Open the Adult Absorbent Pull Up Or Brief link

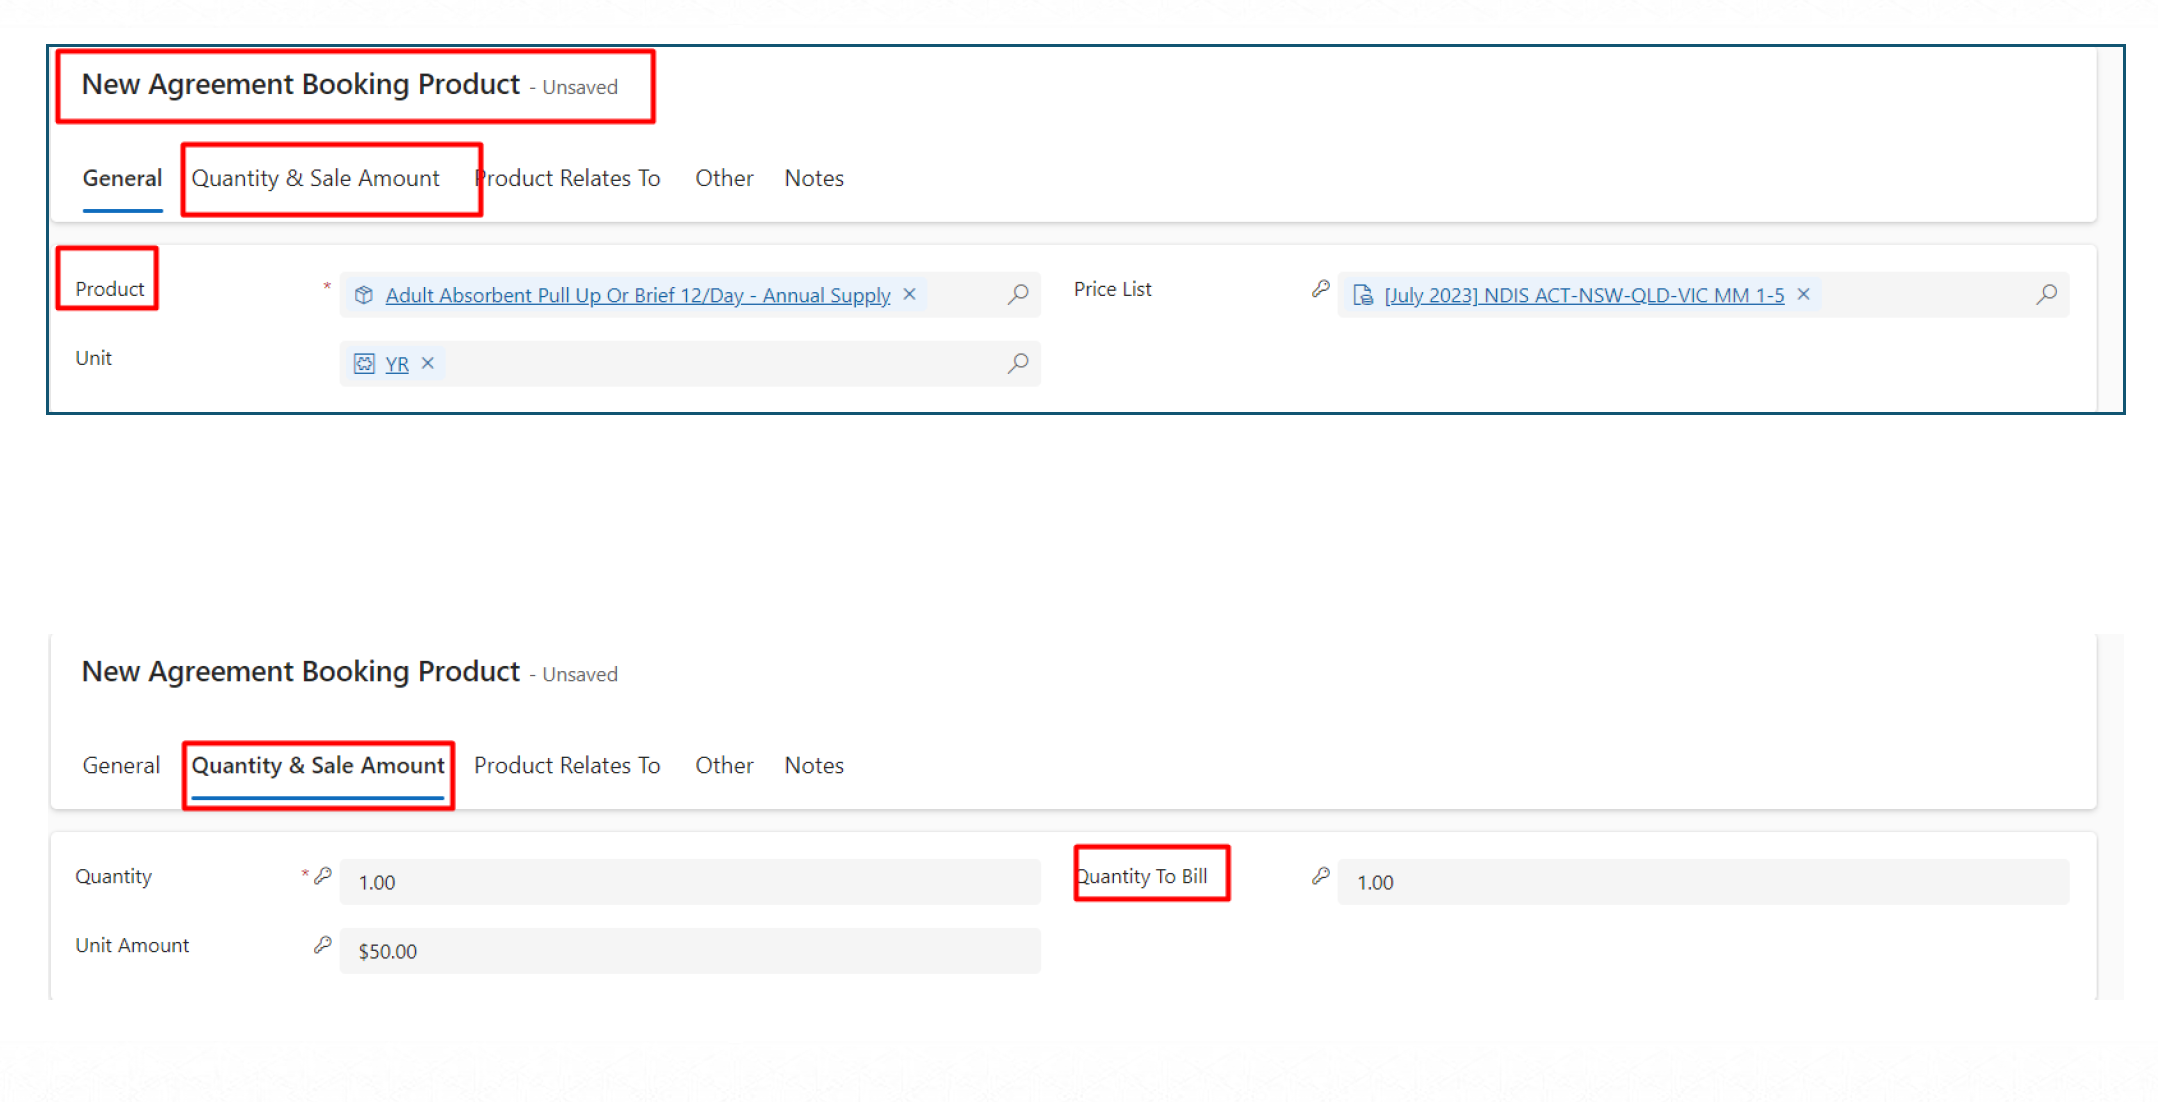click(637, 295)
